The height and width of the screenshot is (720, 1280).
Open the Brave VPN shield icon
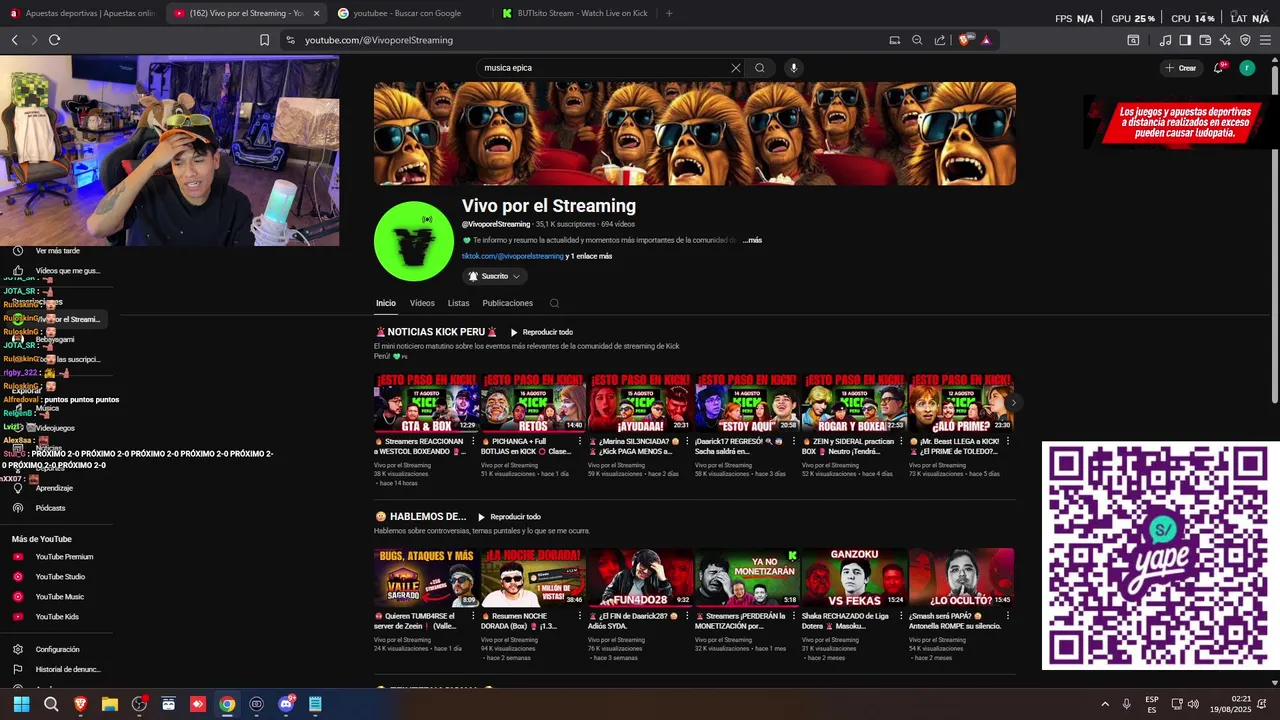[x=1245, y=40]
